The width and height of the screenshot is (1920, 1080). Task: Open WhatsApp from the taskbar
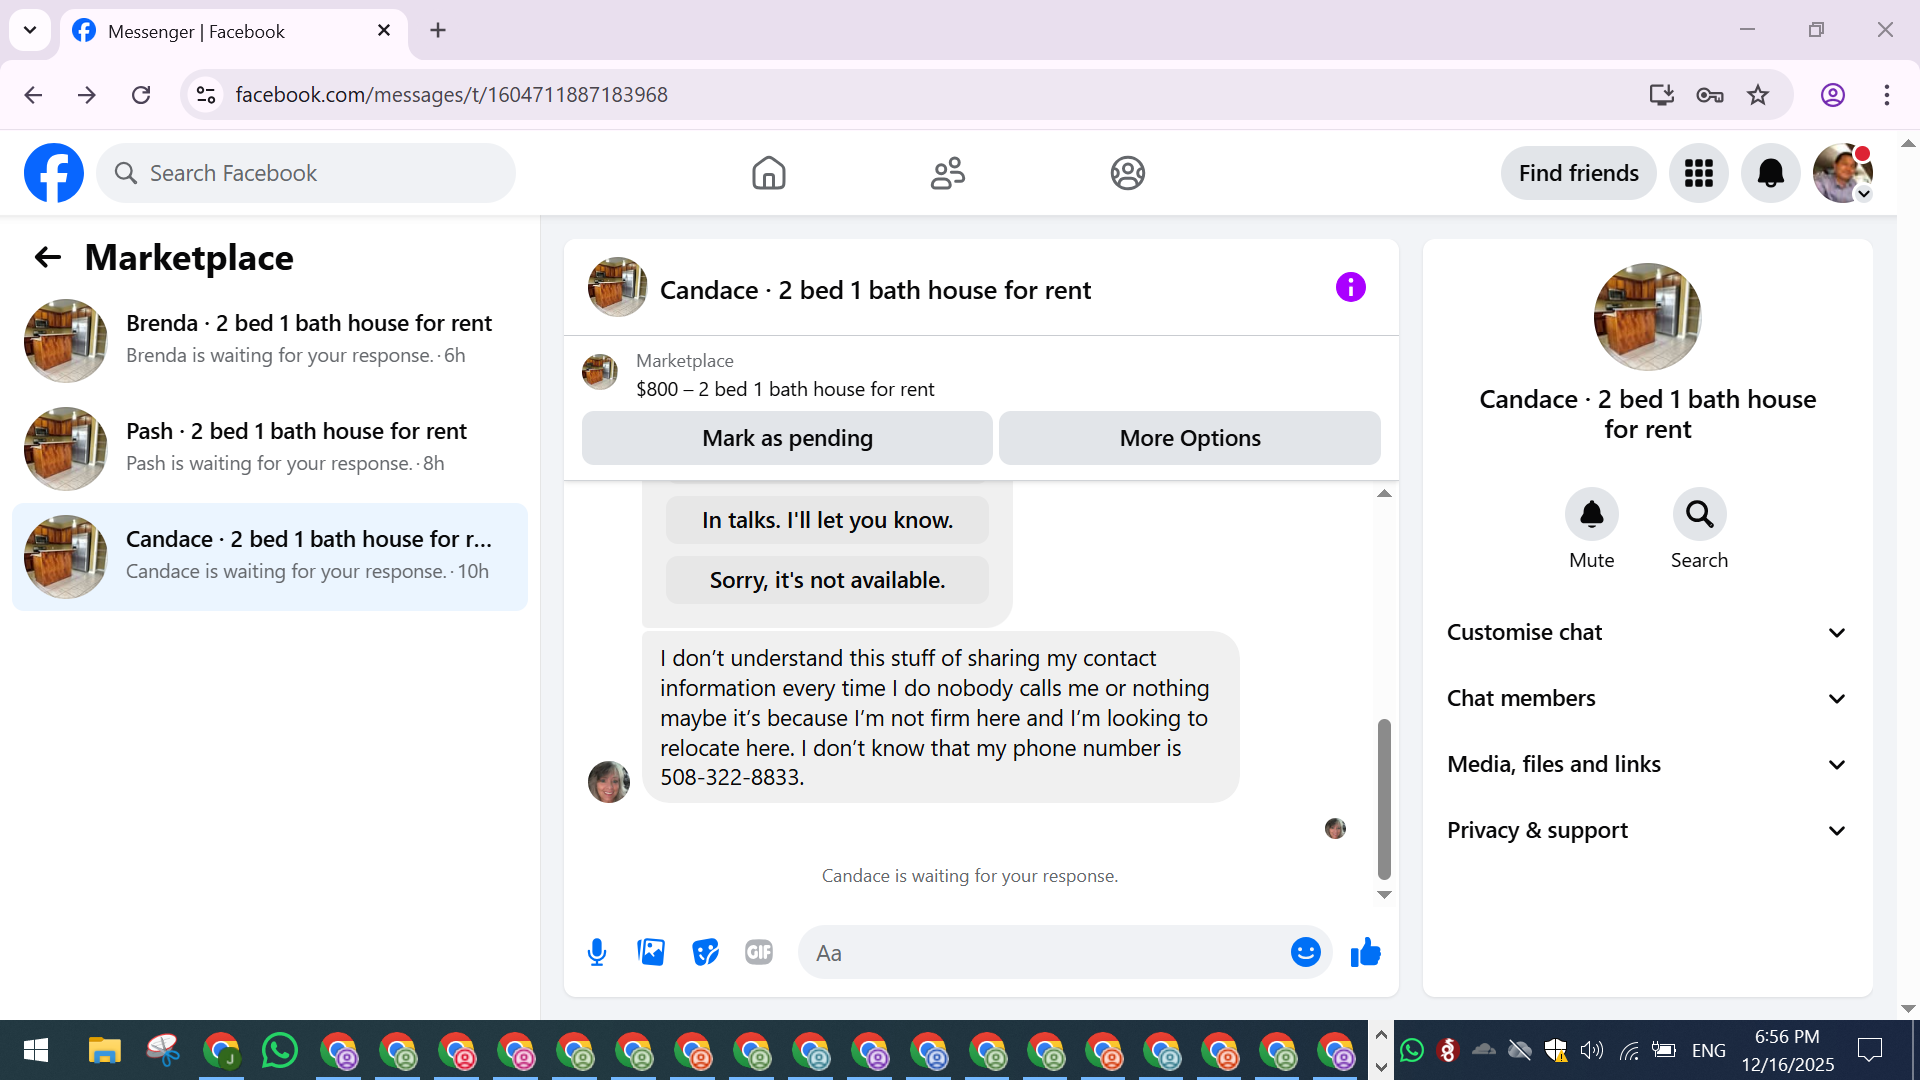(279, 1051)
